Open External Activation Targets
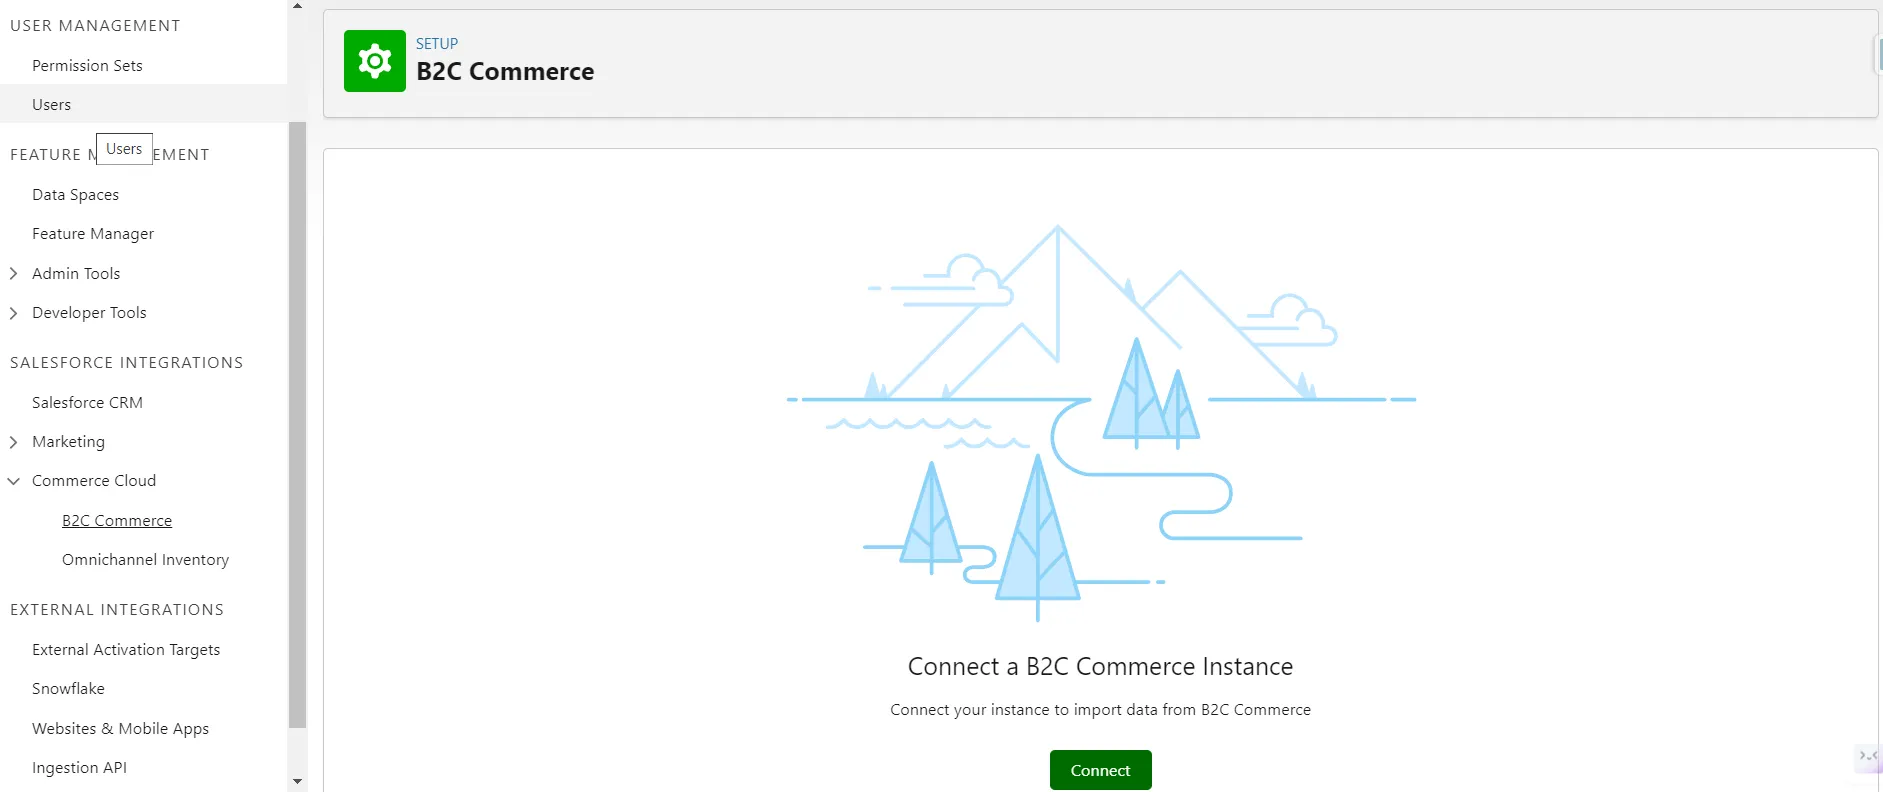Screen dimensions: 1883x792 126,650
